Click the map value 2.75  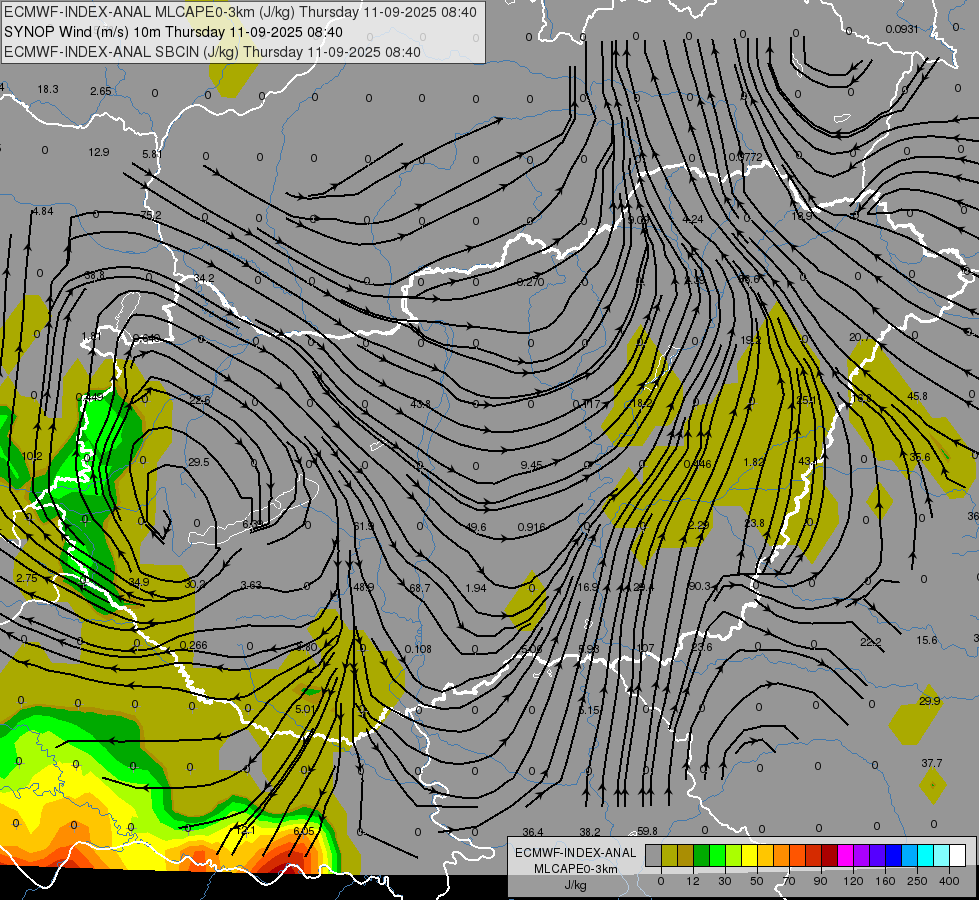click(x=27, y=578)
